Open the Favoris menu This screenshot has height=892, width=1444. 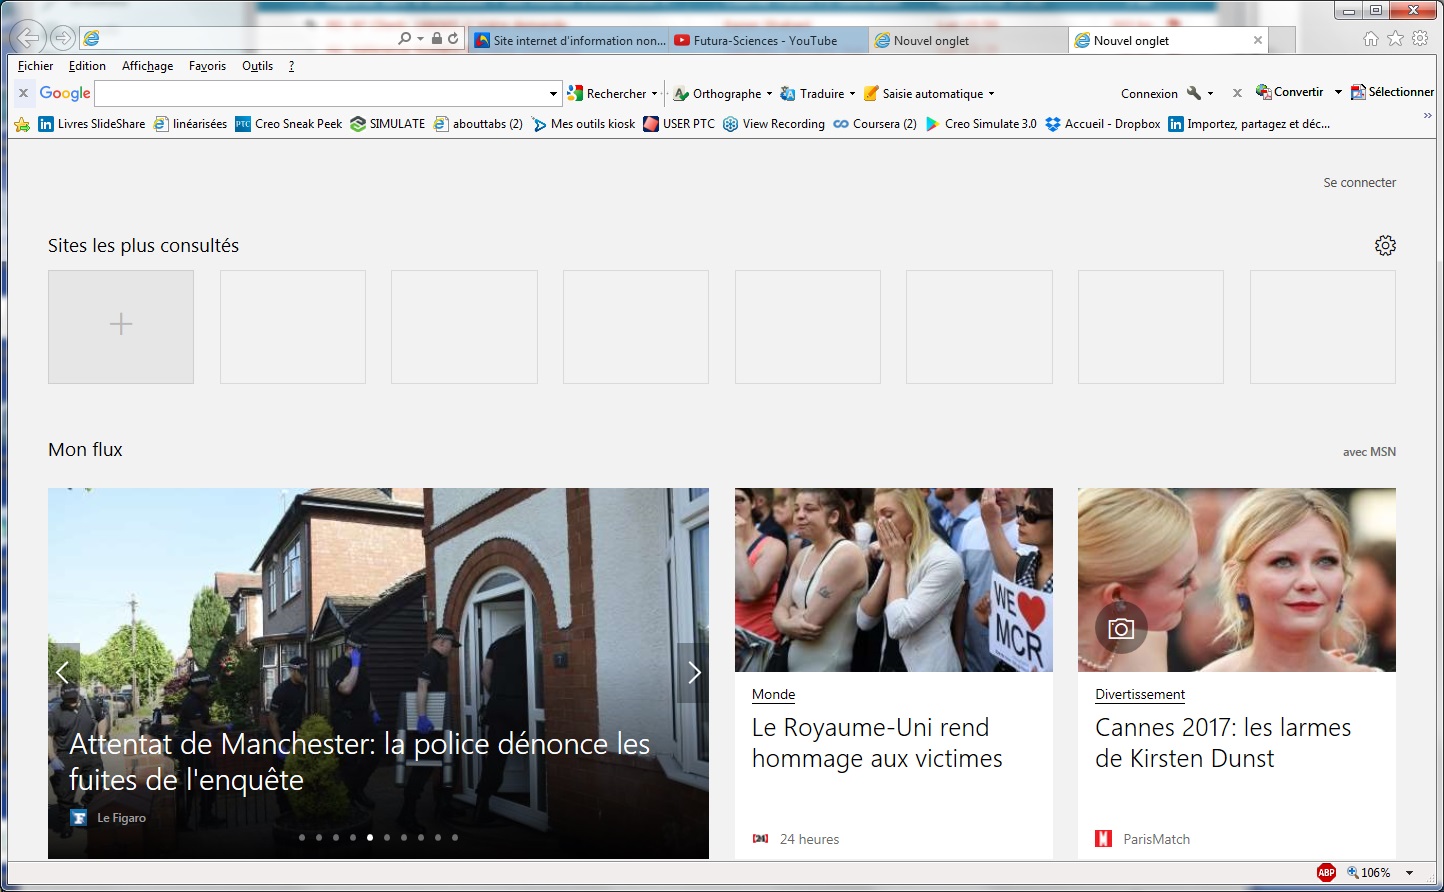(207, 66)
